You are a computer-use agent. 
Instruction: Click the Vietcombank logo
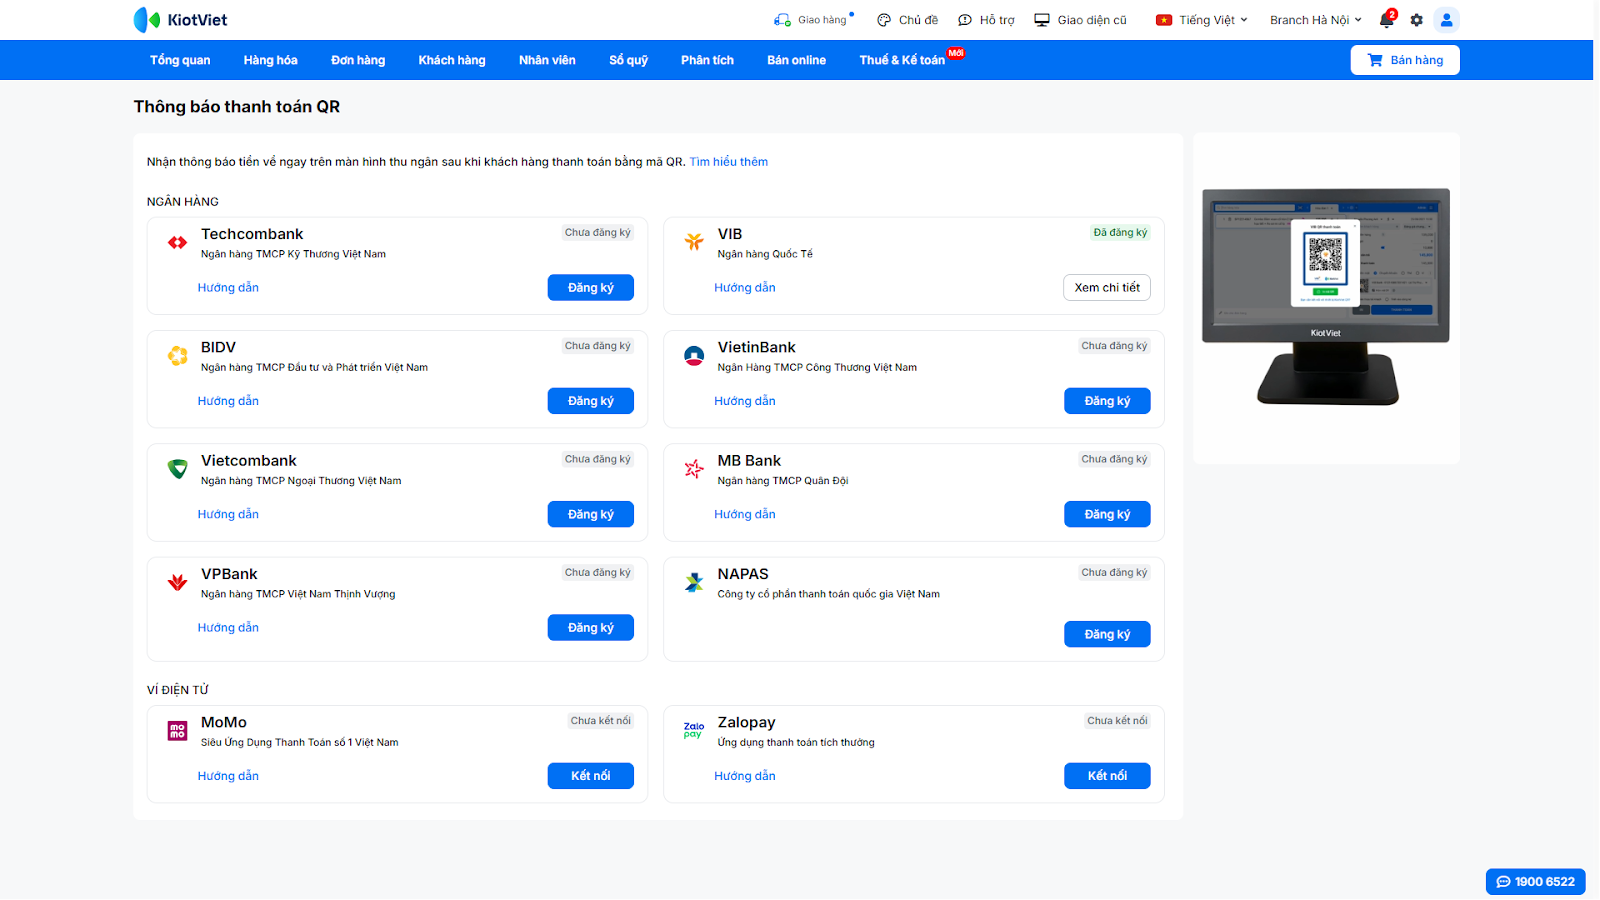click(x=177, y=469)
